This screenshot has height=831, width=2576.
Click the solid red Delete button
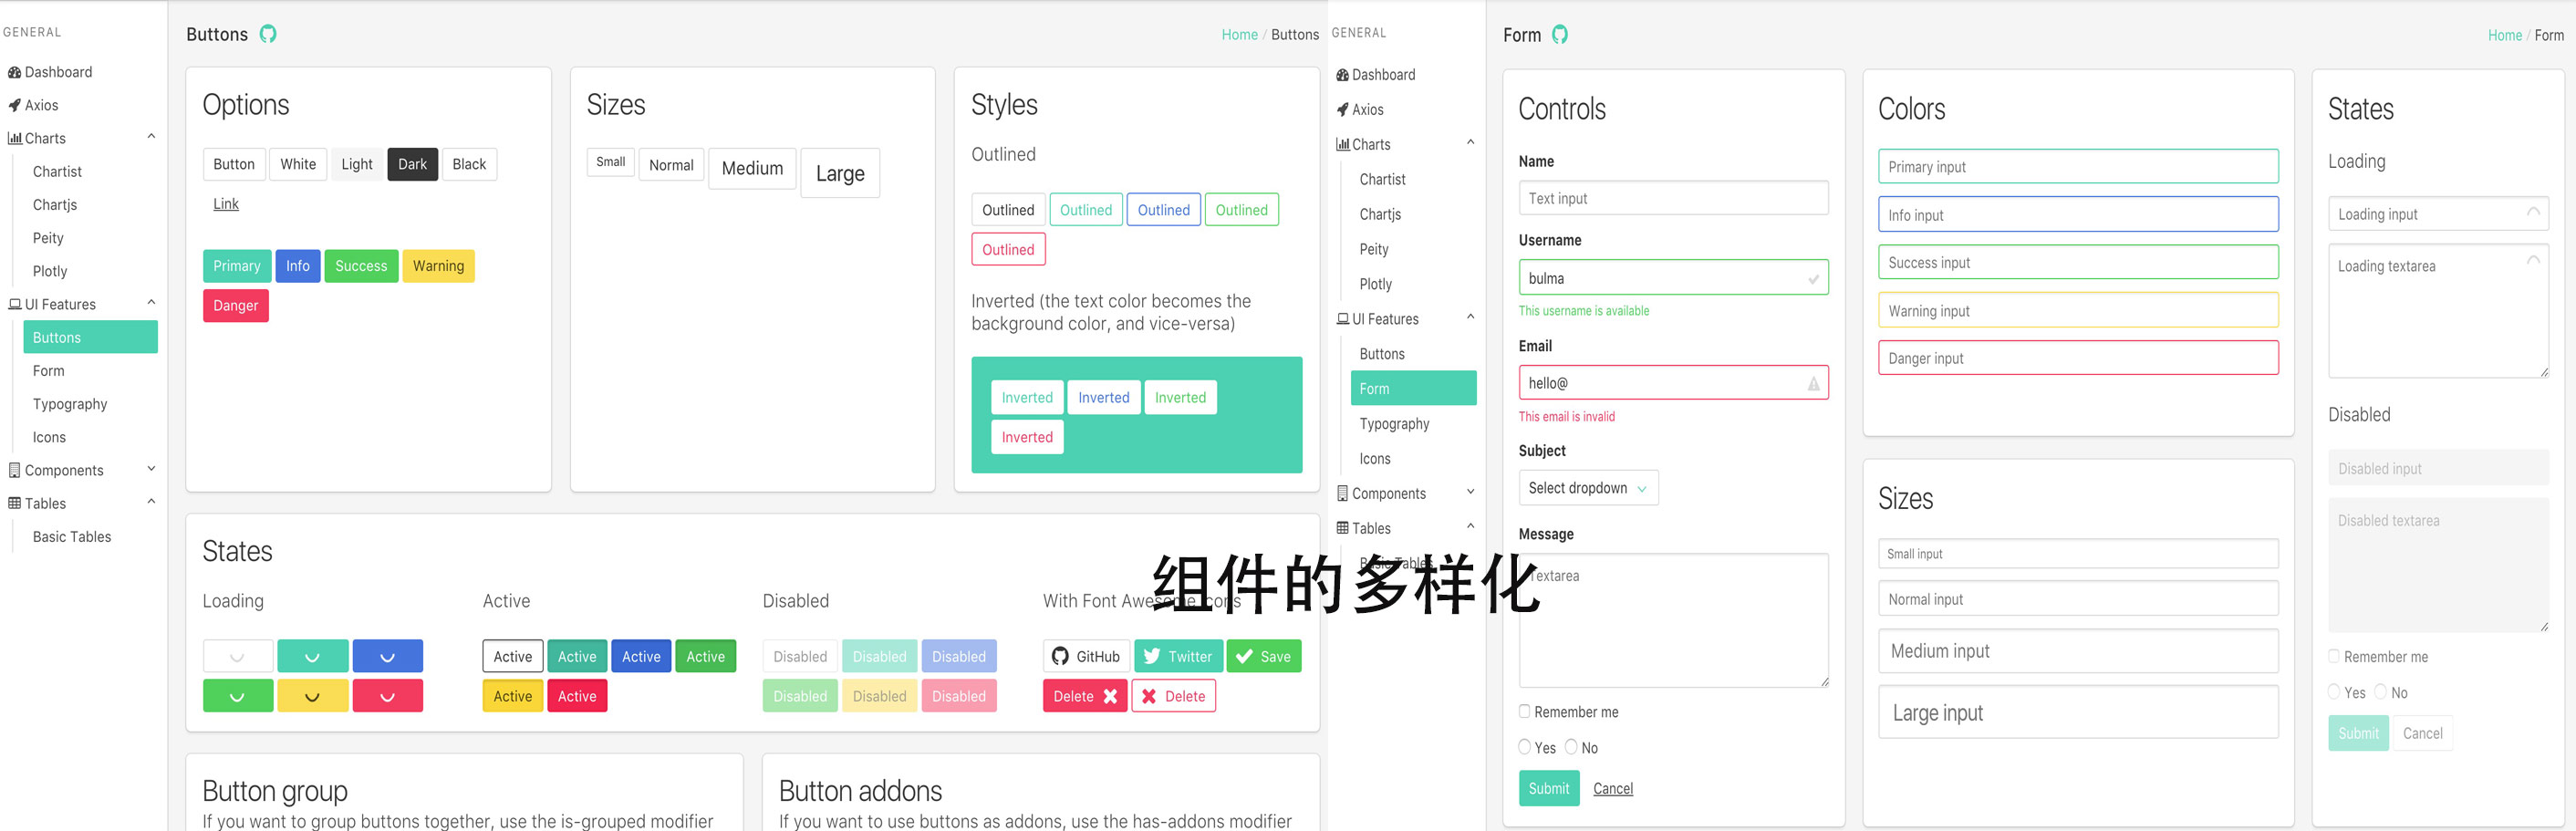tap(1084, 696)
